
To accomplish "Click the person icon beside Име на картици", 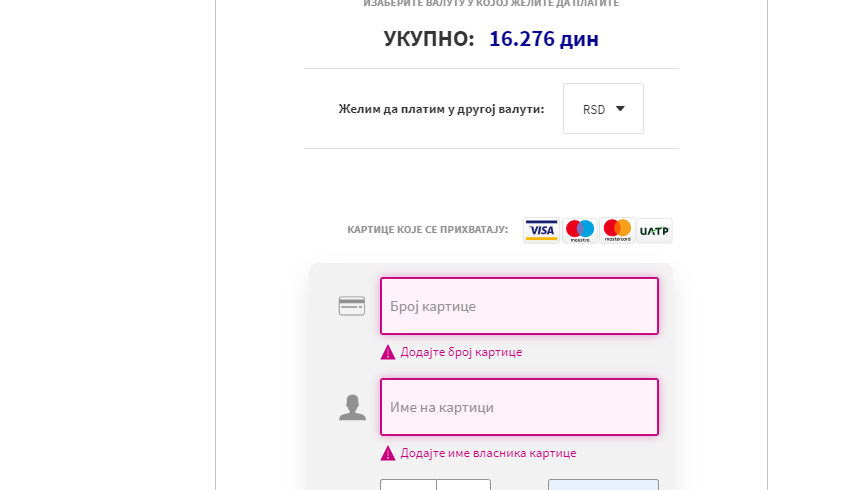I will click(352, 408).
